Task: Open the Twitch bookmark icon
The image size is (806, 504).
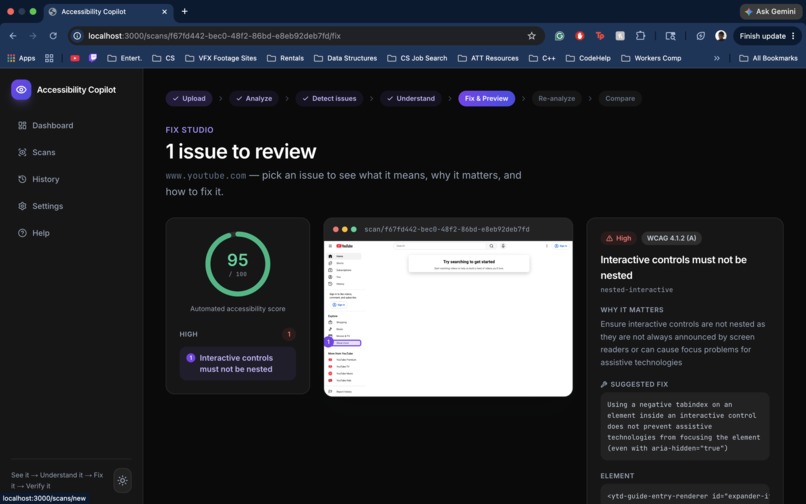Action: (x=93, y=58)
